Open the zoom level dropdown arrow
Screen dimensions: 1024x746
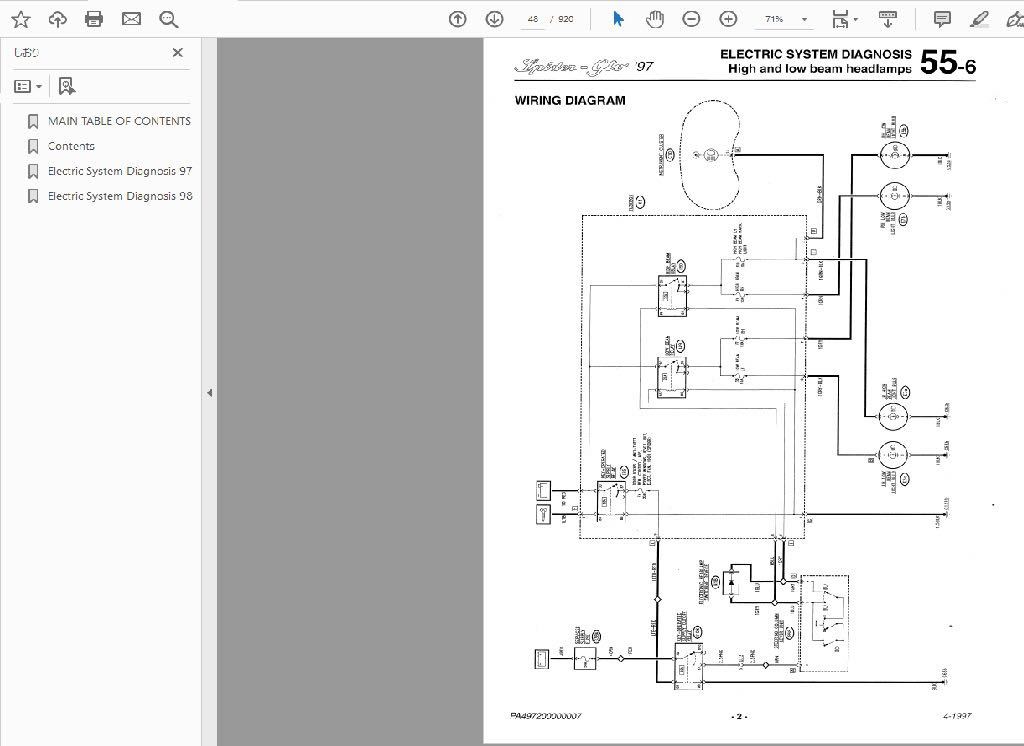805,20
